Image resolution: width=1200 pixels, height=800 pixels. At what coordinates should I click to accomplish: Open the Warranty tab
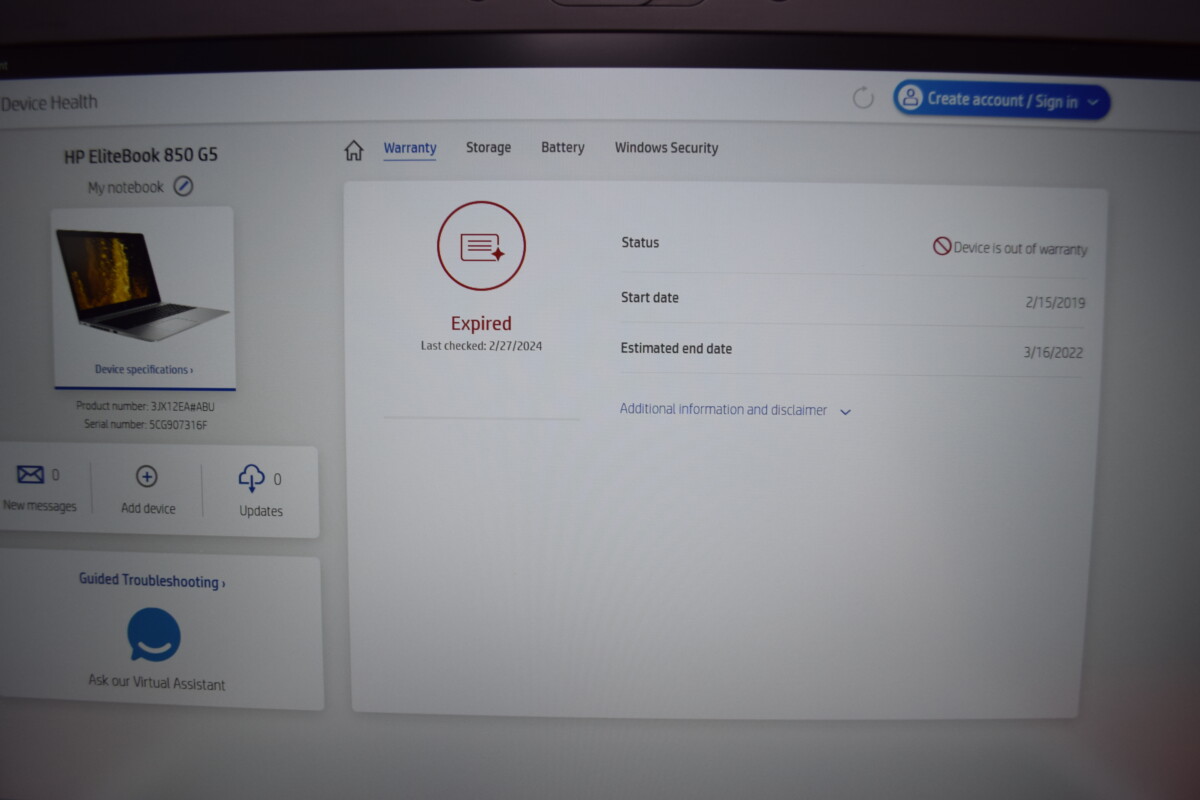tap(410, 148)
